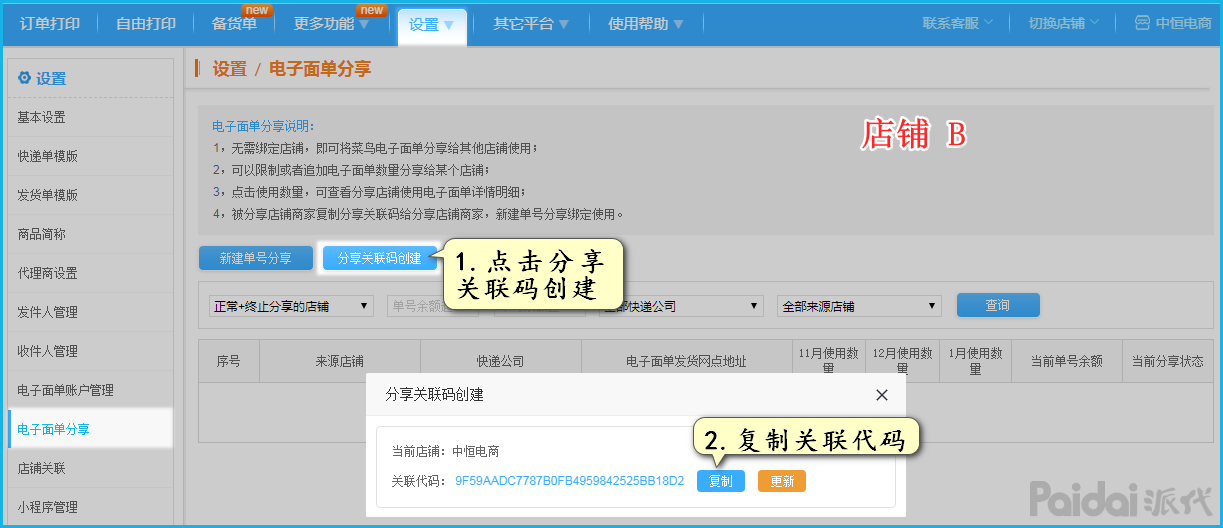Click the 电子面单发货网点地址 column header

(686, 361)
